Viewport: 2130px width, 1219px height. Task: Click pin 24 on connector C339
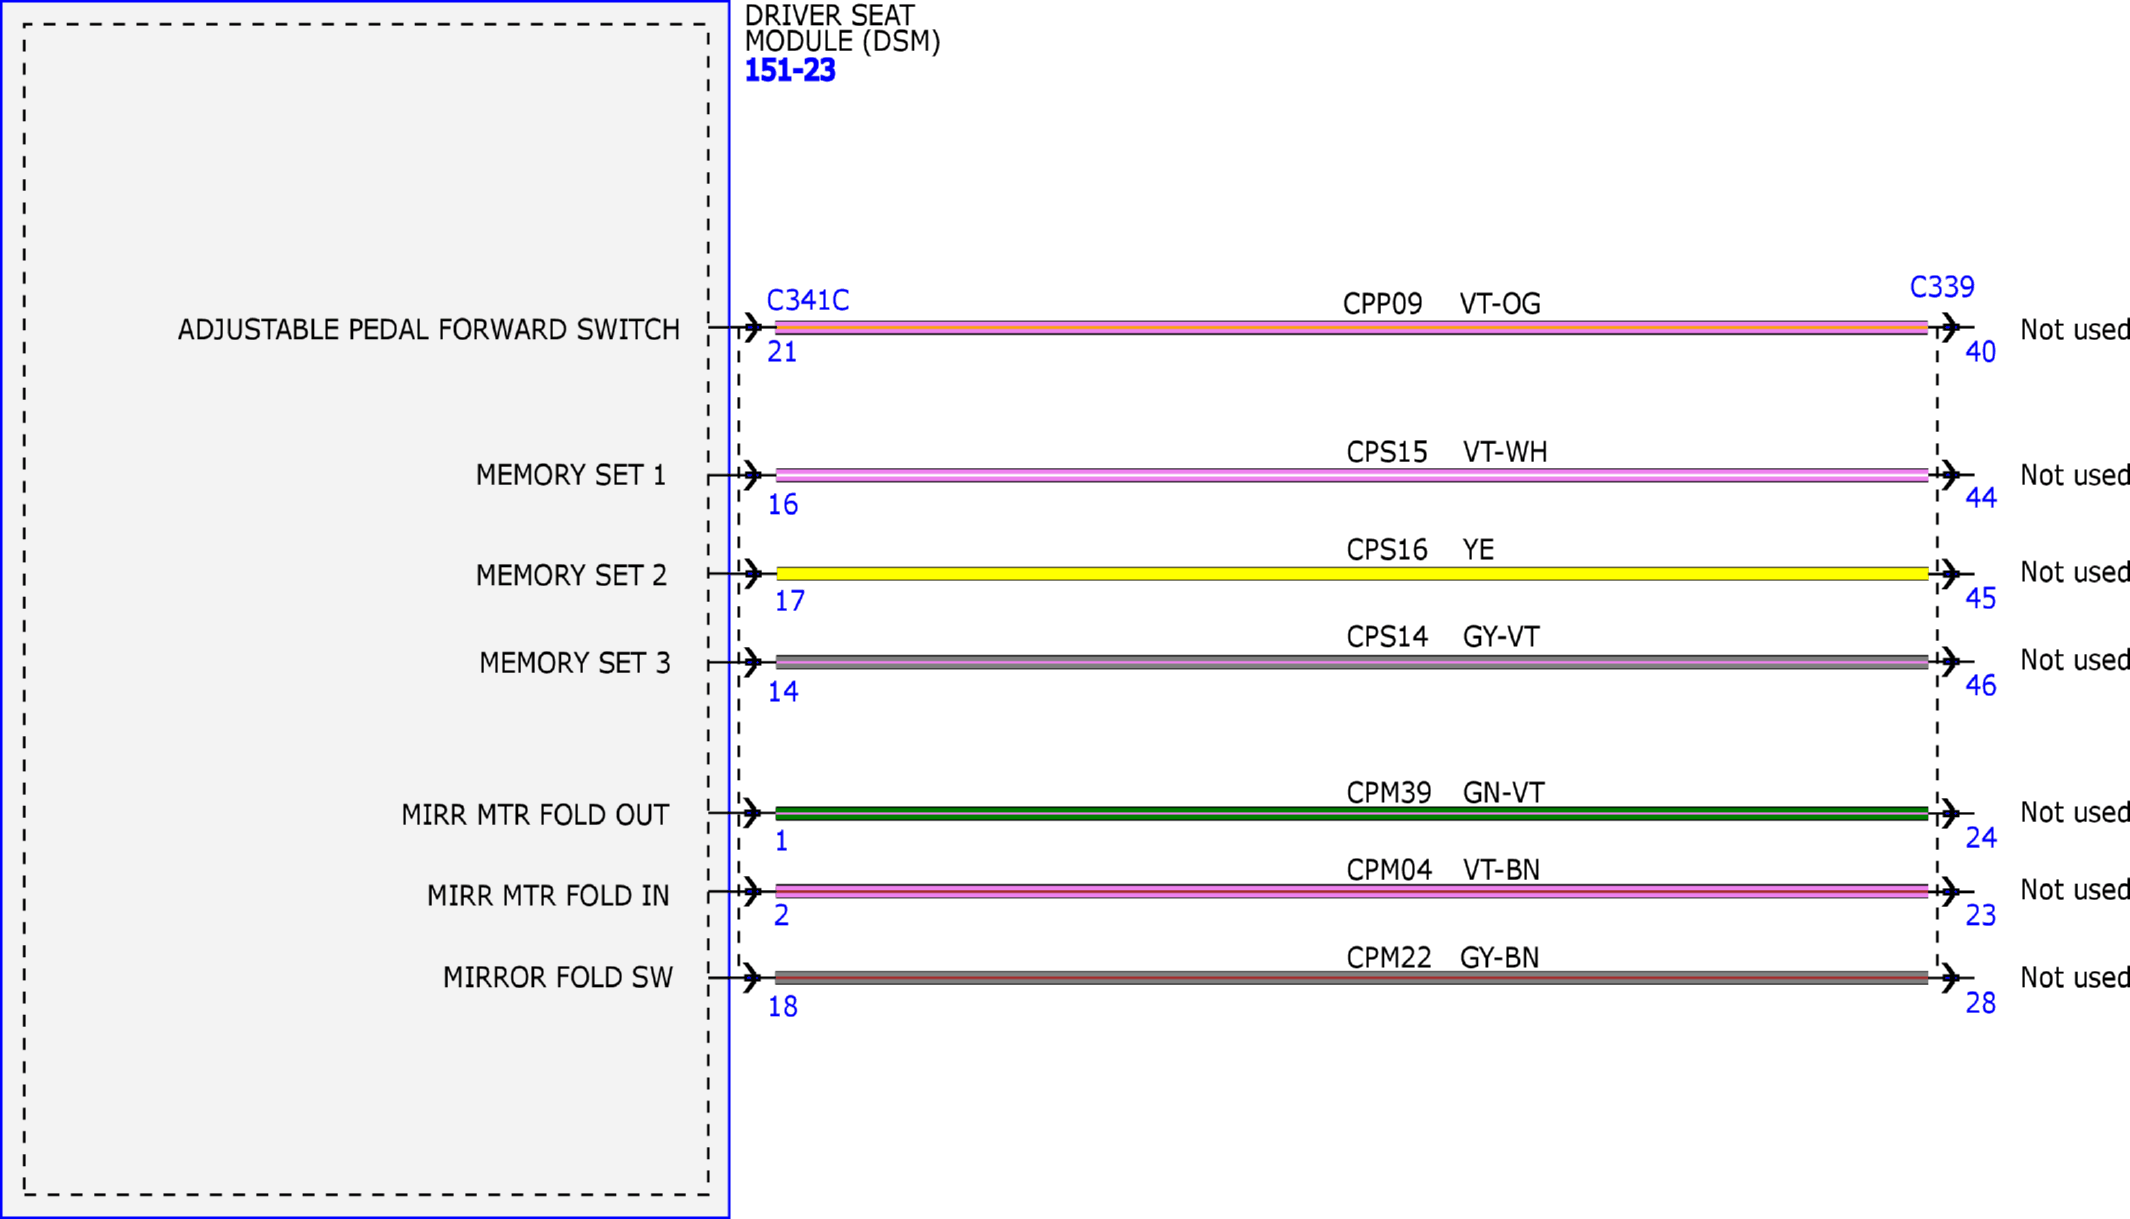pos(1981,838)
